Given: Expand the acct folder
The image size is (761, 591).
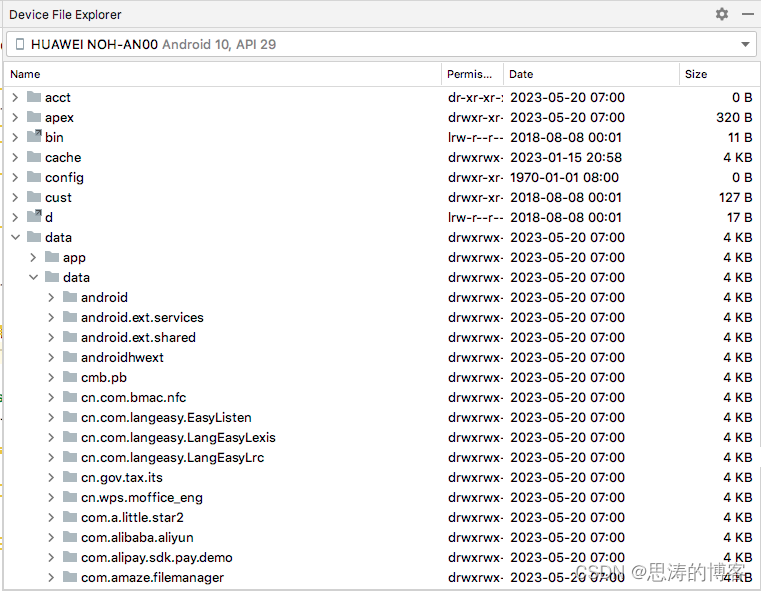Looking at the screenshot, I should click(x=16, y=98).
